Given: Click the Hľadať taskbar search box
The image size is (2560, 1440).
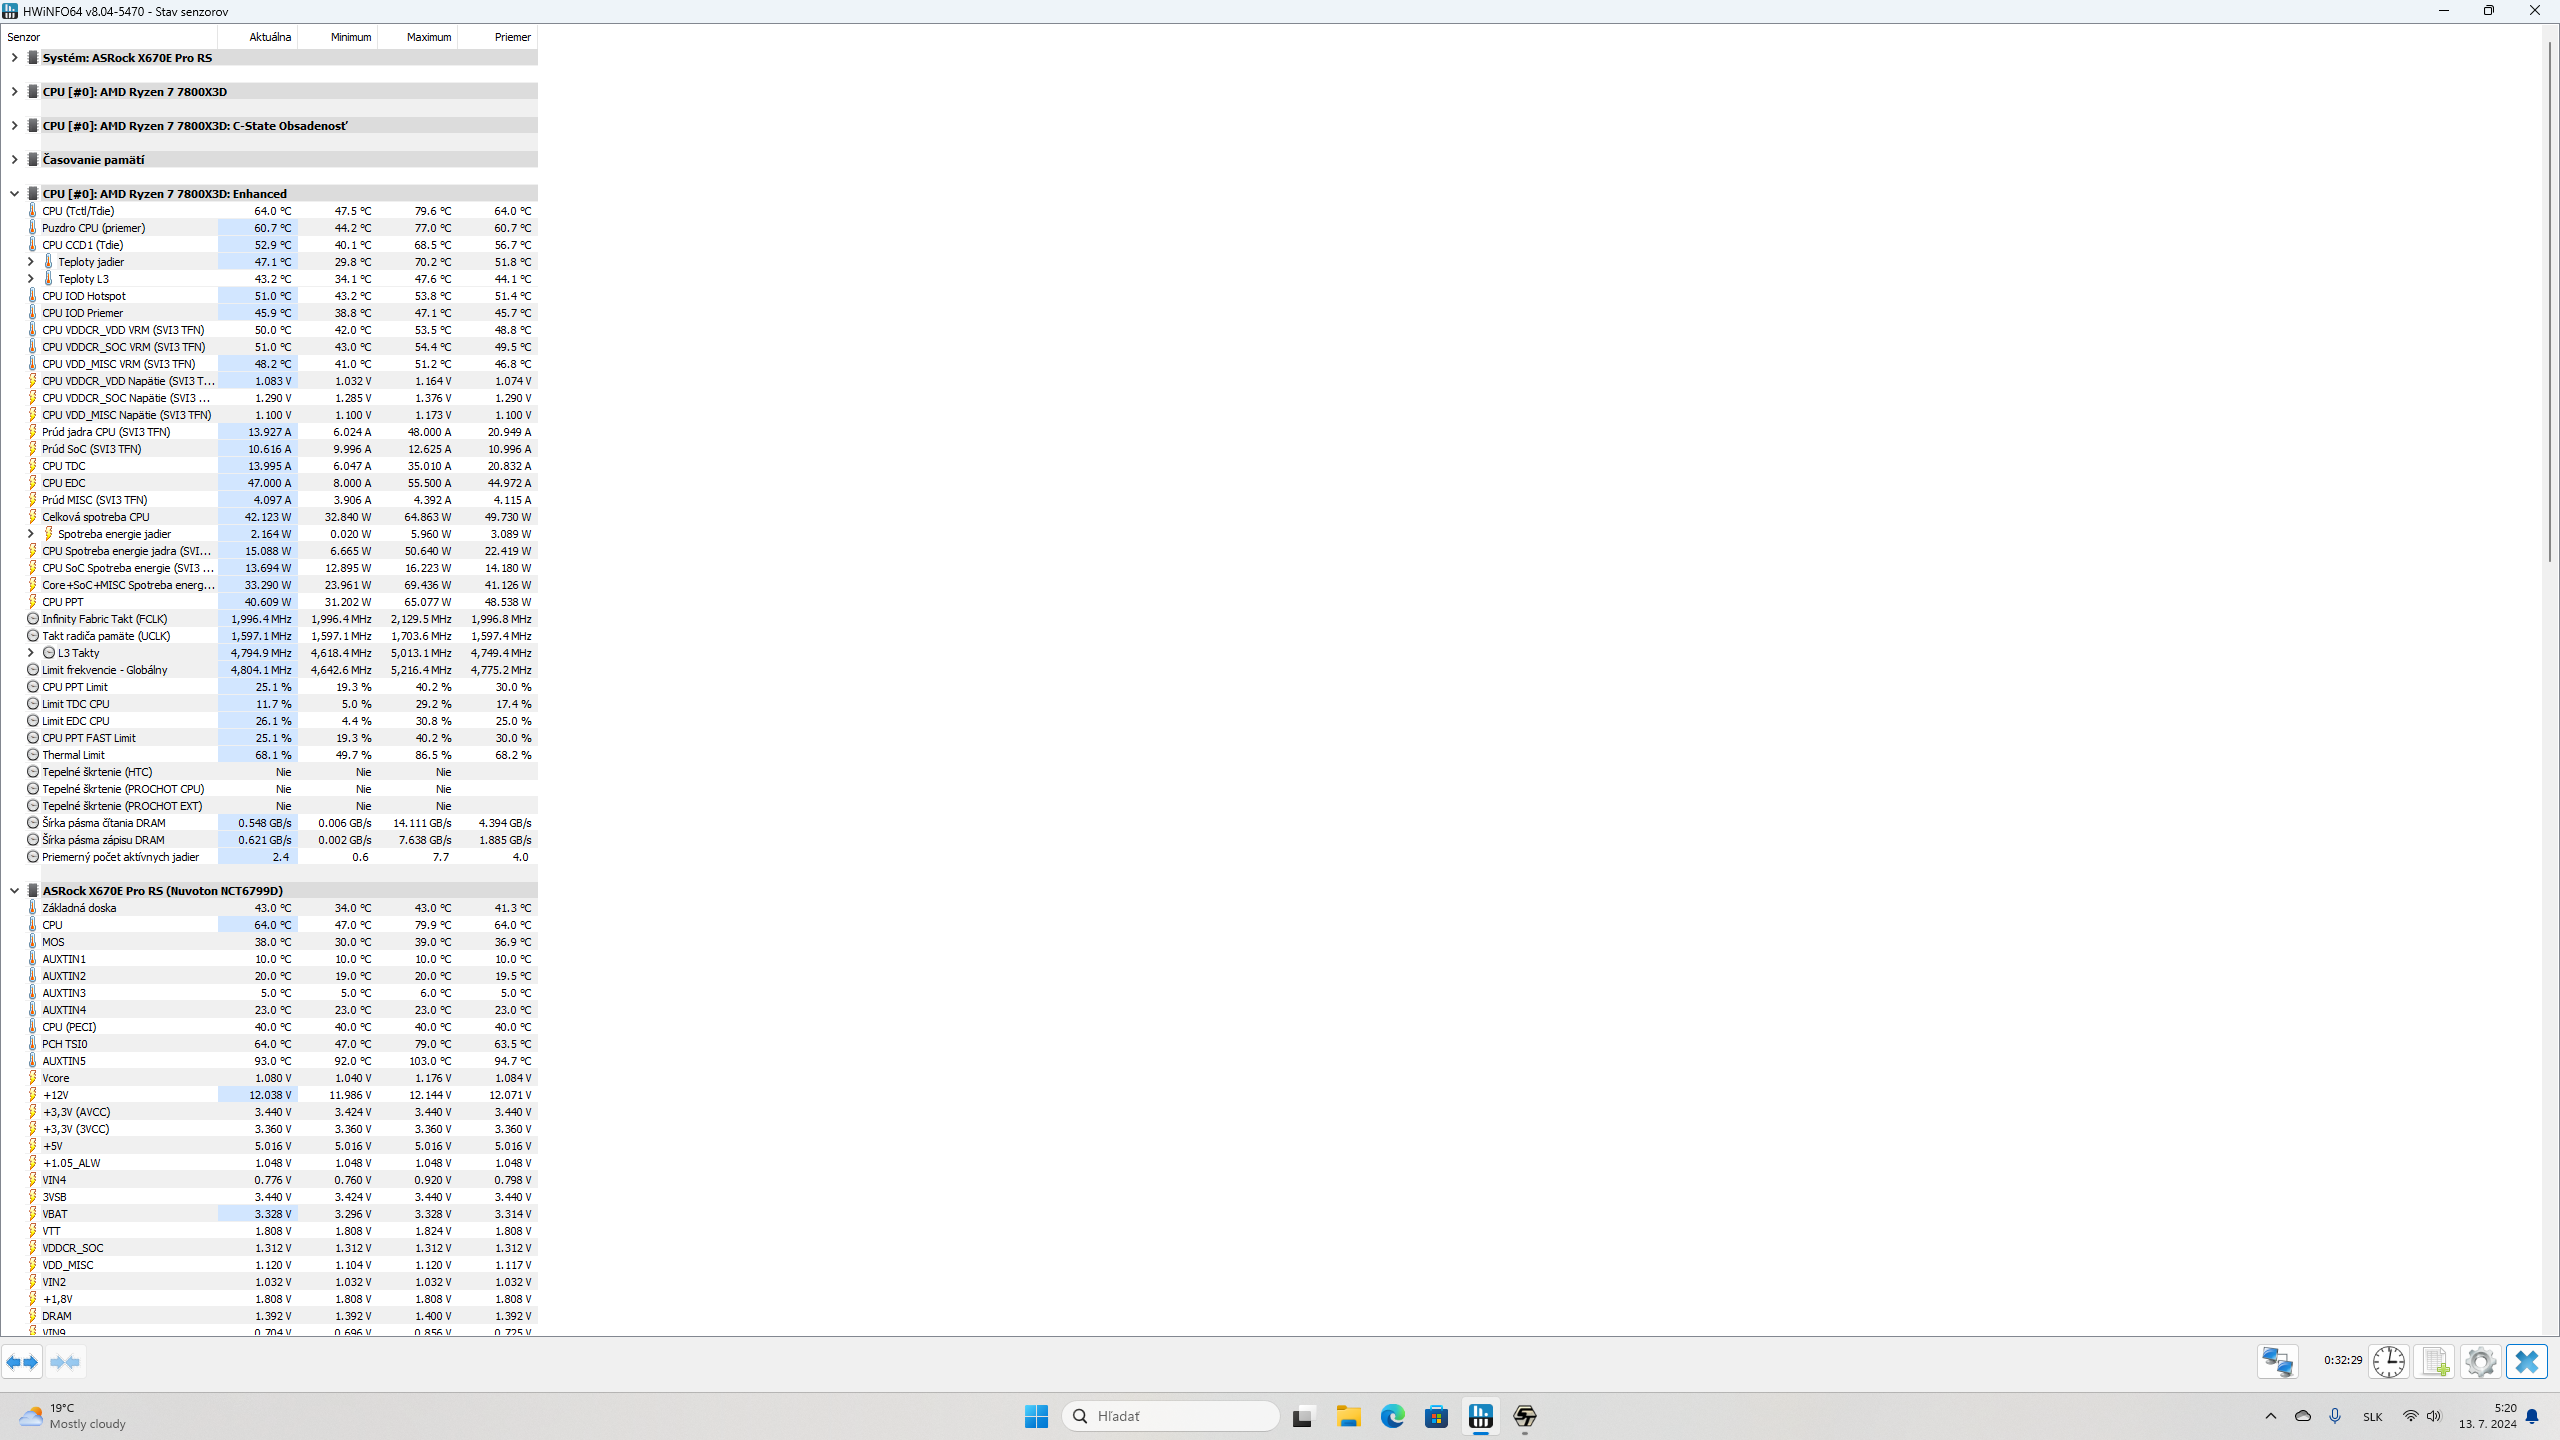Looking at the screenshot, I should (x=1170, y=1416).
